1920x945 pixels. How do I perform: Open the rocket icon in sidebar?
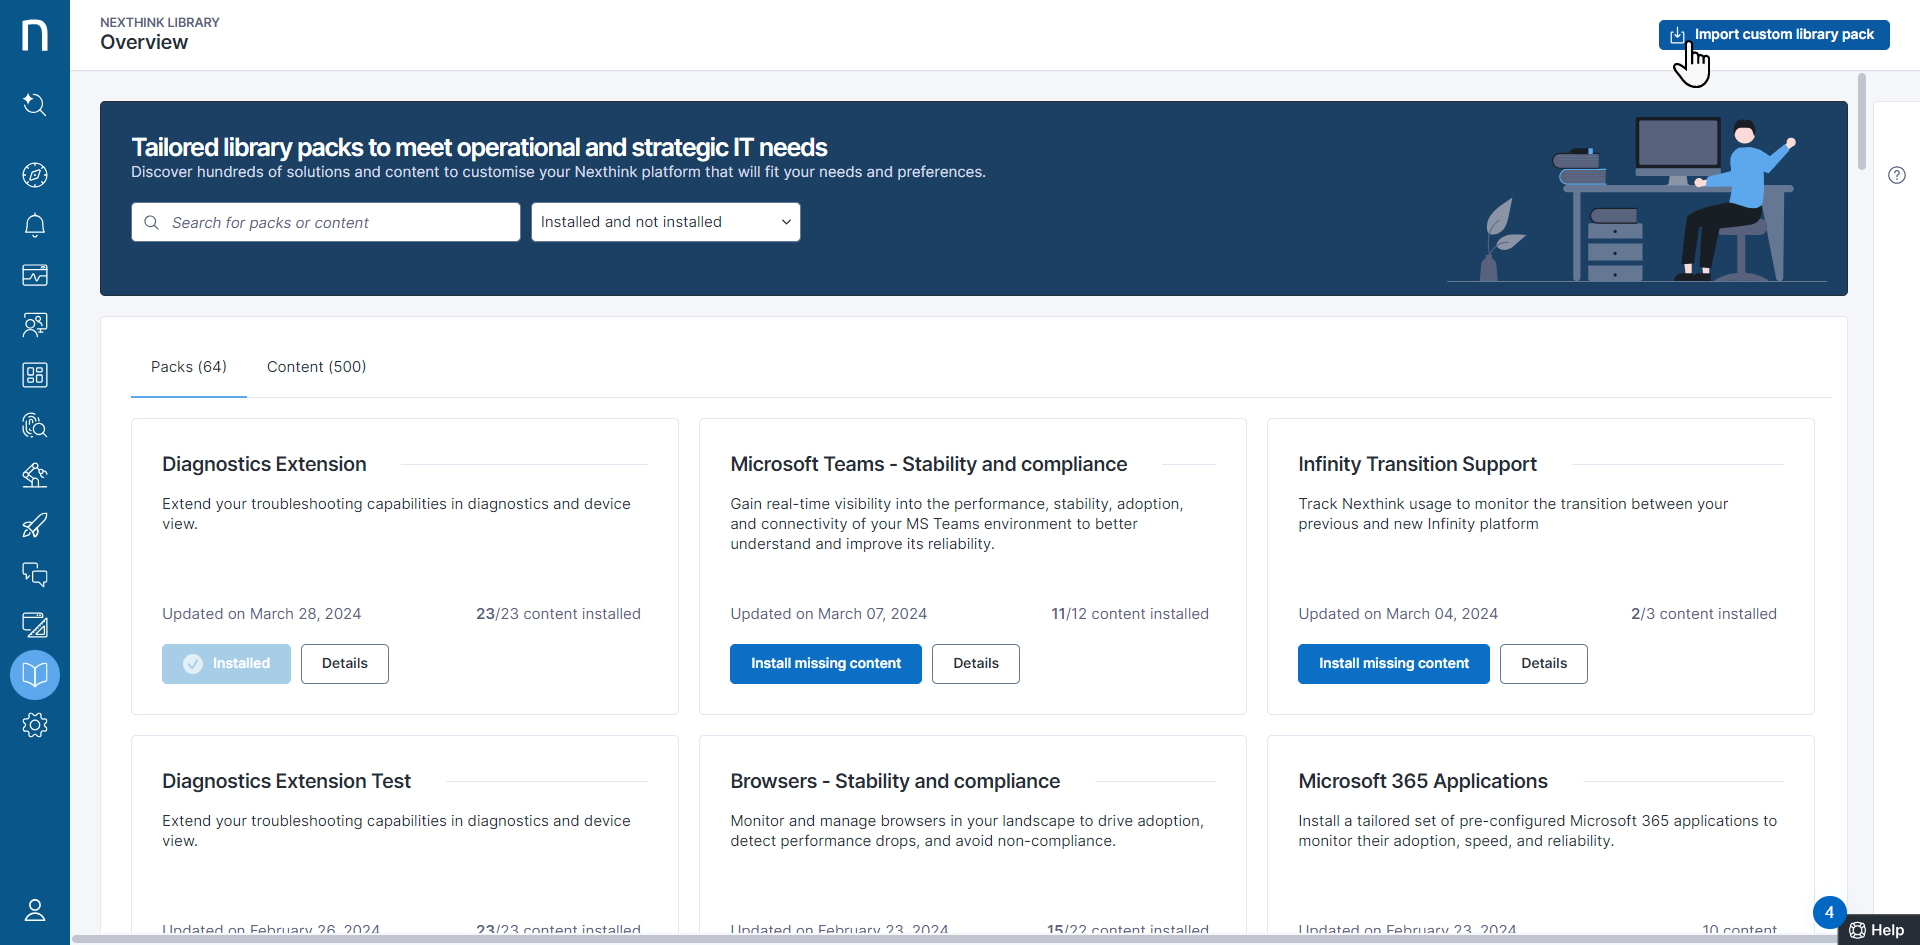35,525
